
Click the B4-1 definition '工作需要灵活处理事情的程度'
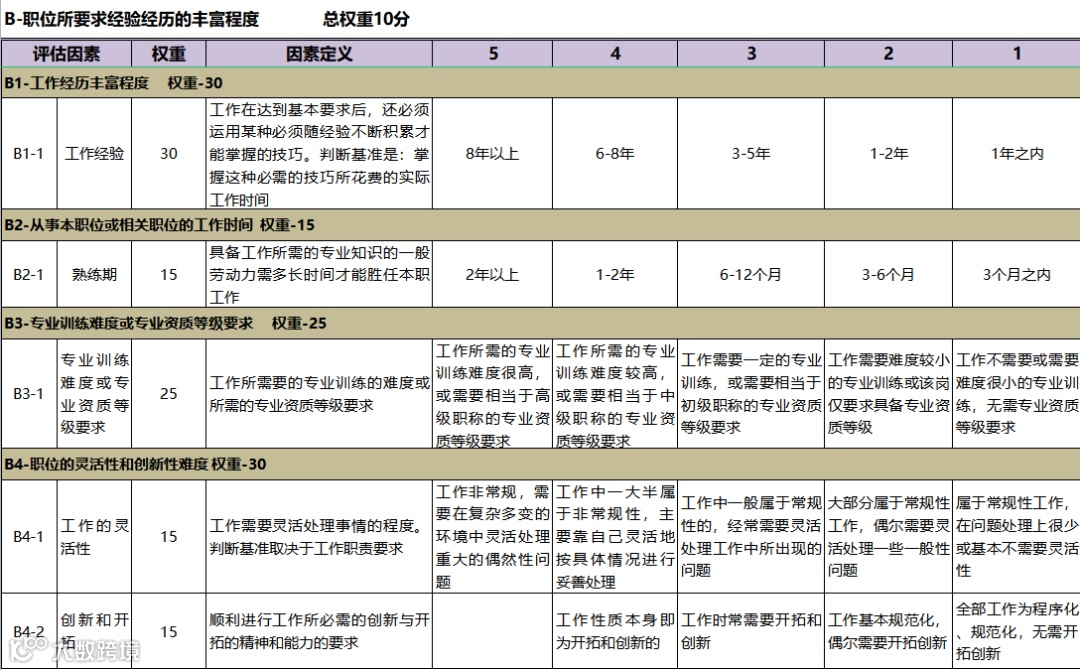(x=319, y=536)
